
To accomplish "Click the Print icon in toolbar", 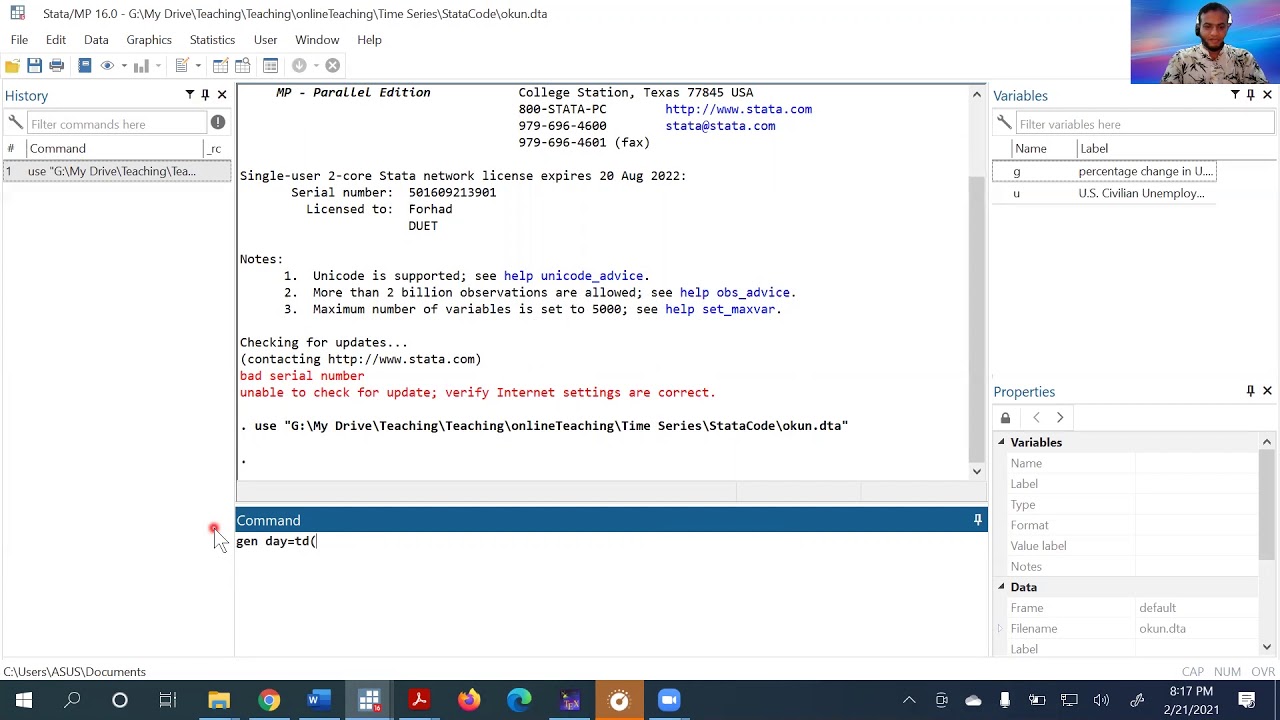I will [x=57, y=66].
